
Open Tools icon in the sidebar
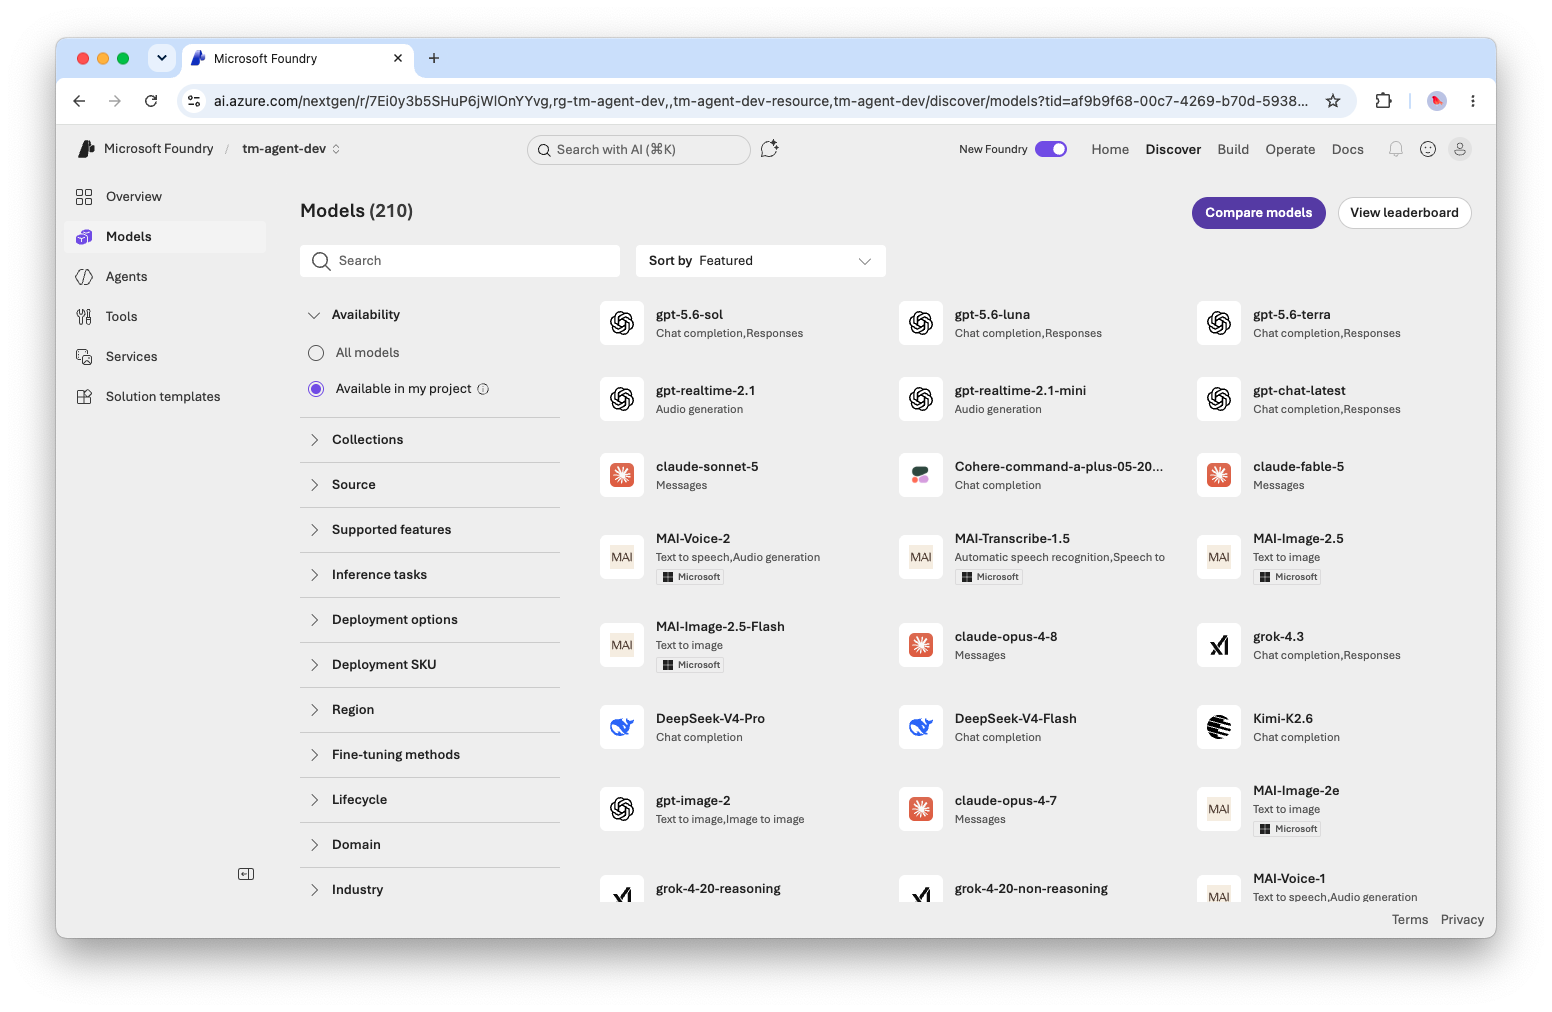84,317
